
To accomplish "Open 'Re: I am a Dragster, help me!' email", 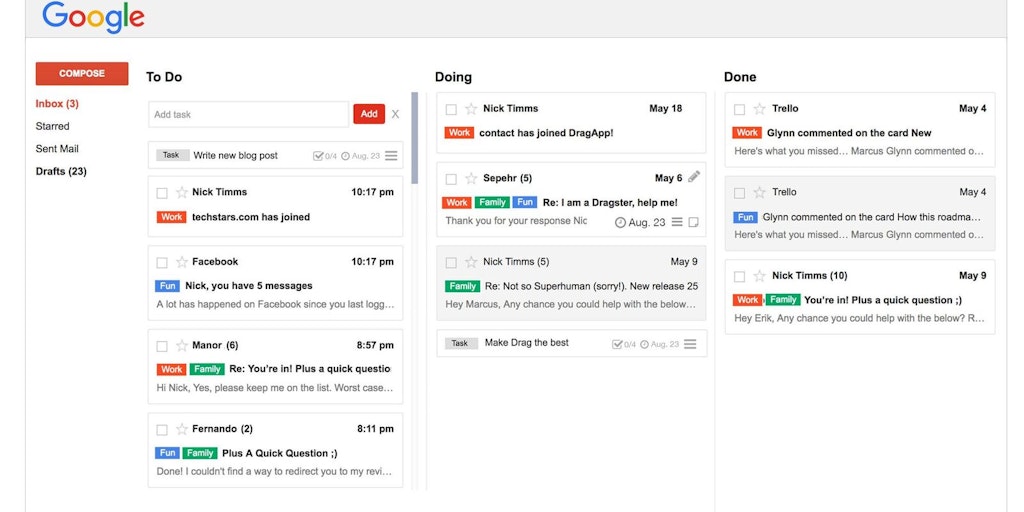I will pyautogui.click(x=610, y=203).
